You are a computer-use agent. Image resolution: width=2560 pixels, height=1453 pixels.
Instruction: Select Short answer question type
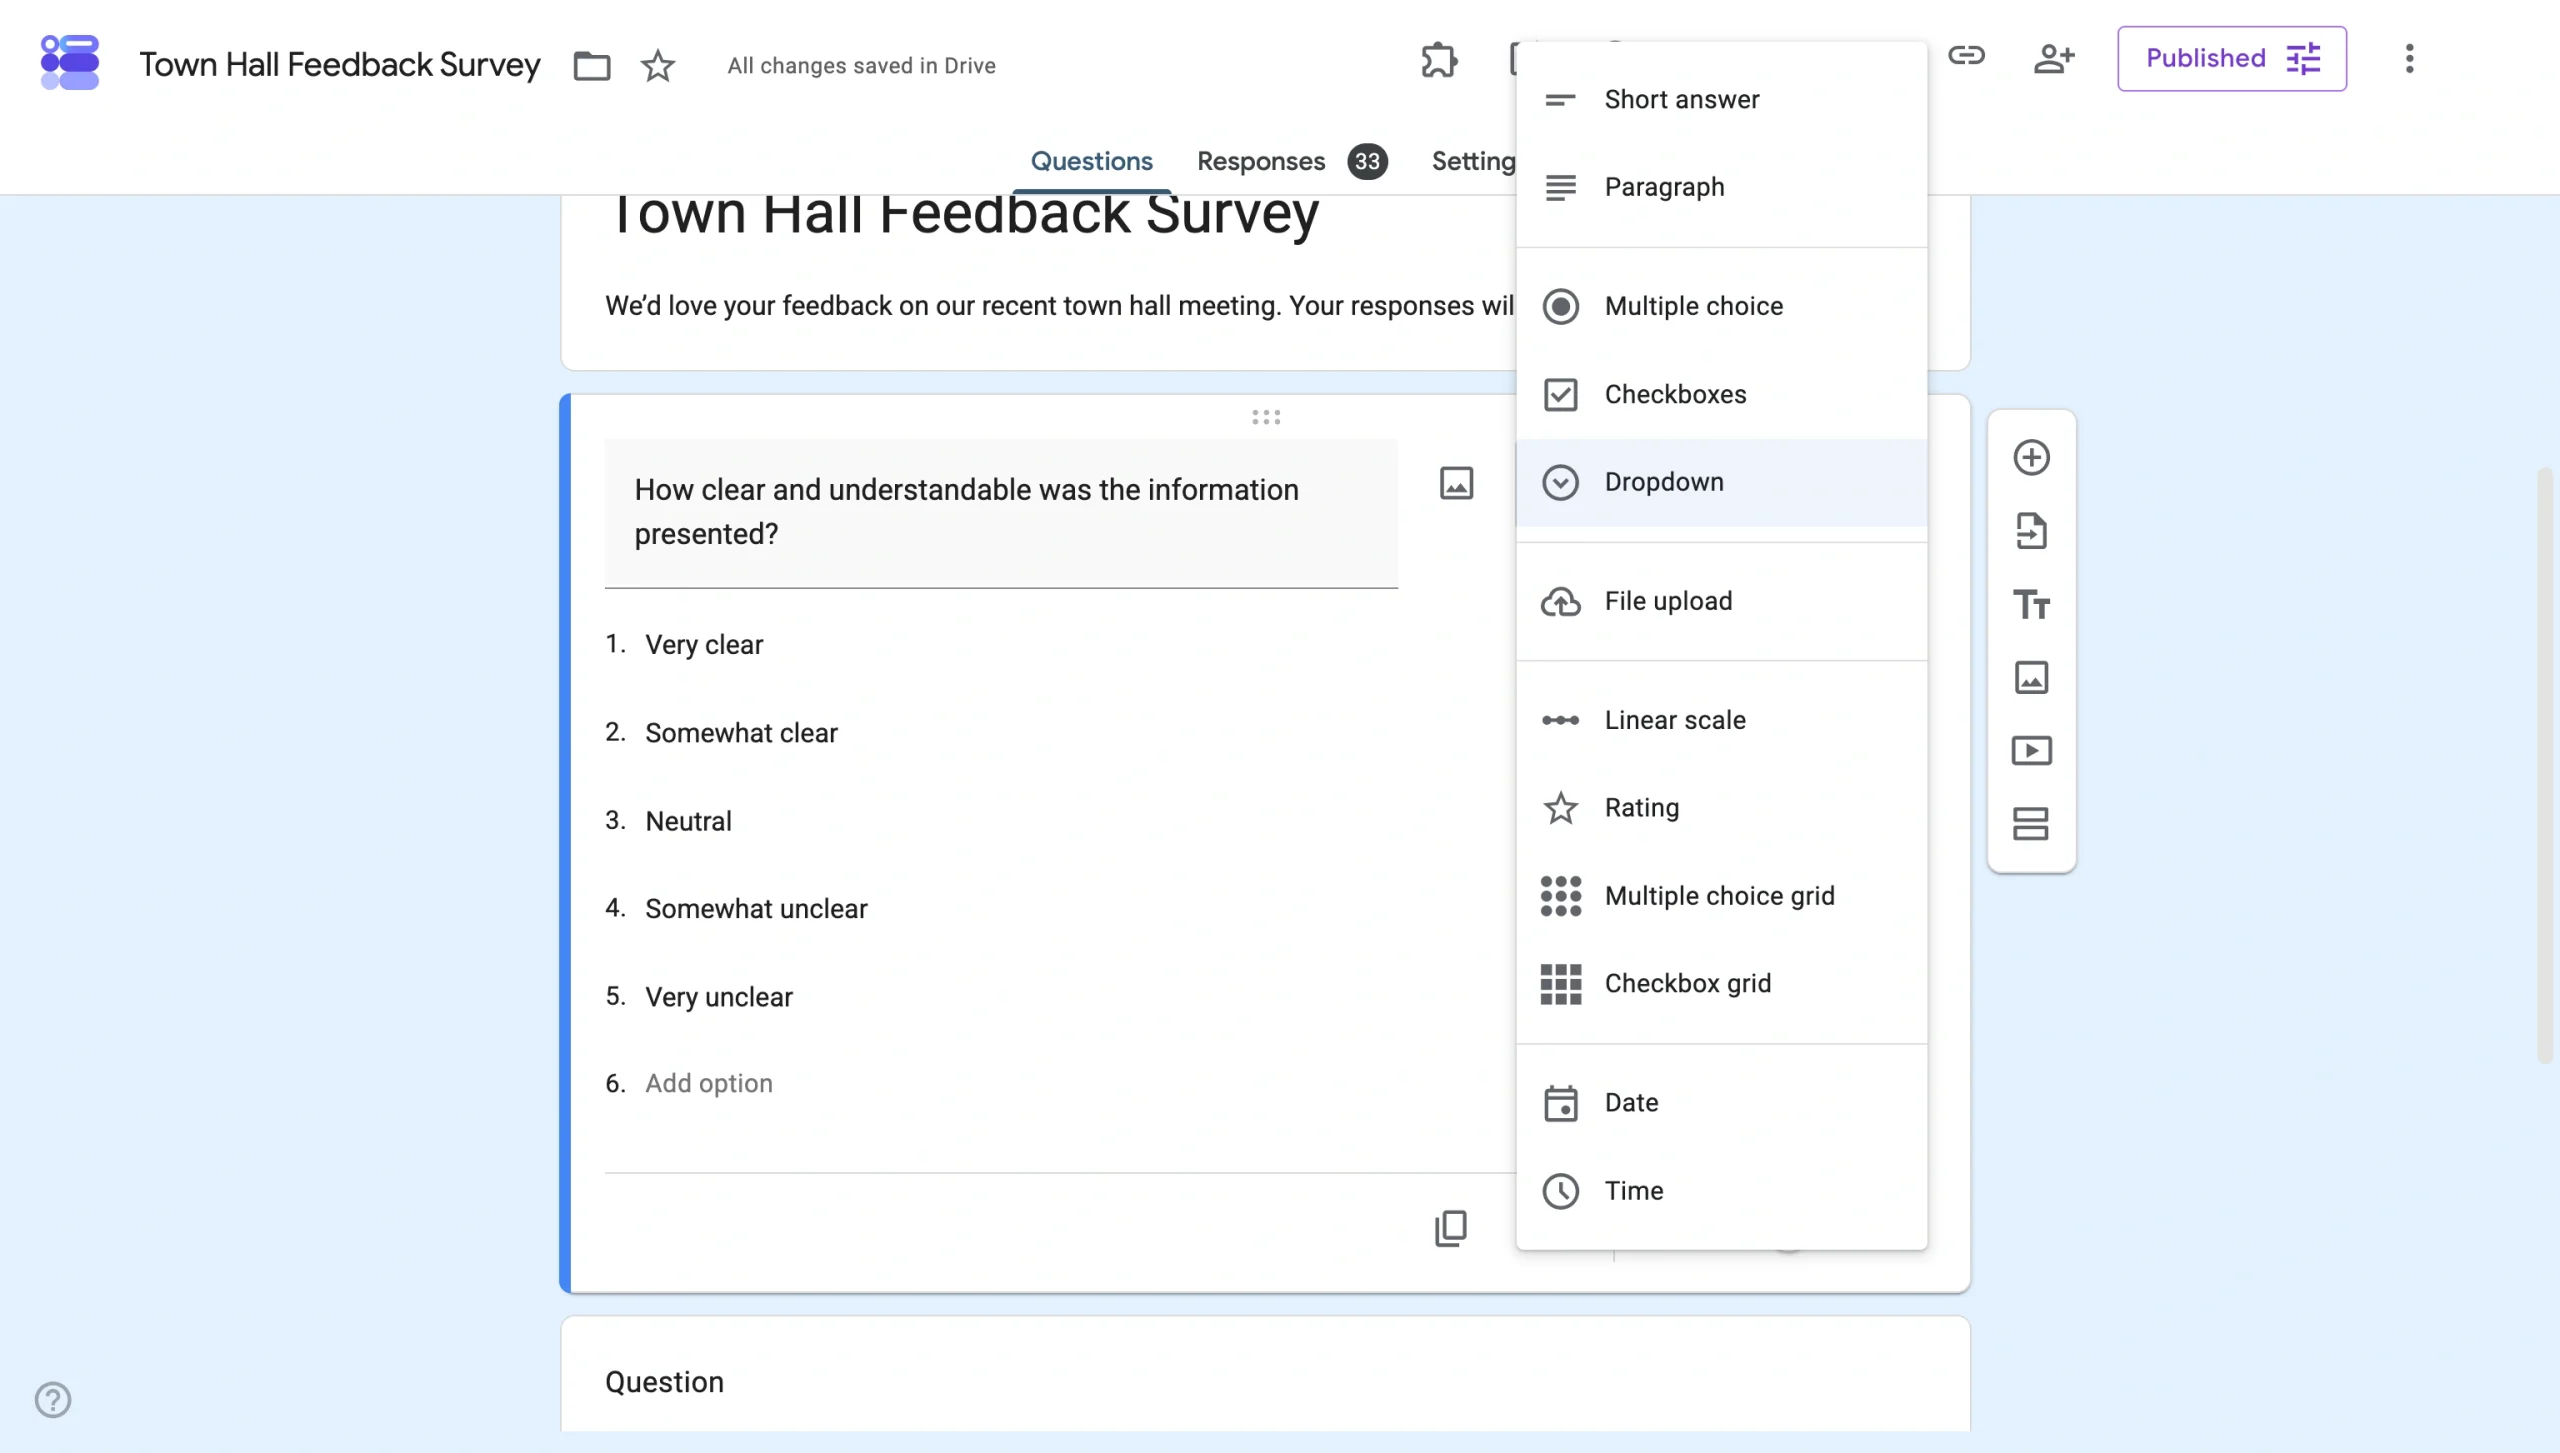[1721, 99]
